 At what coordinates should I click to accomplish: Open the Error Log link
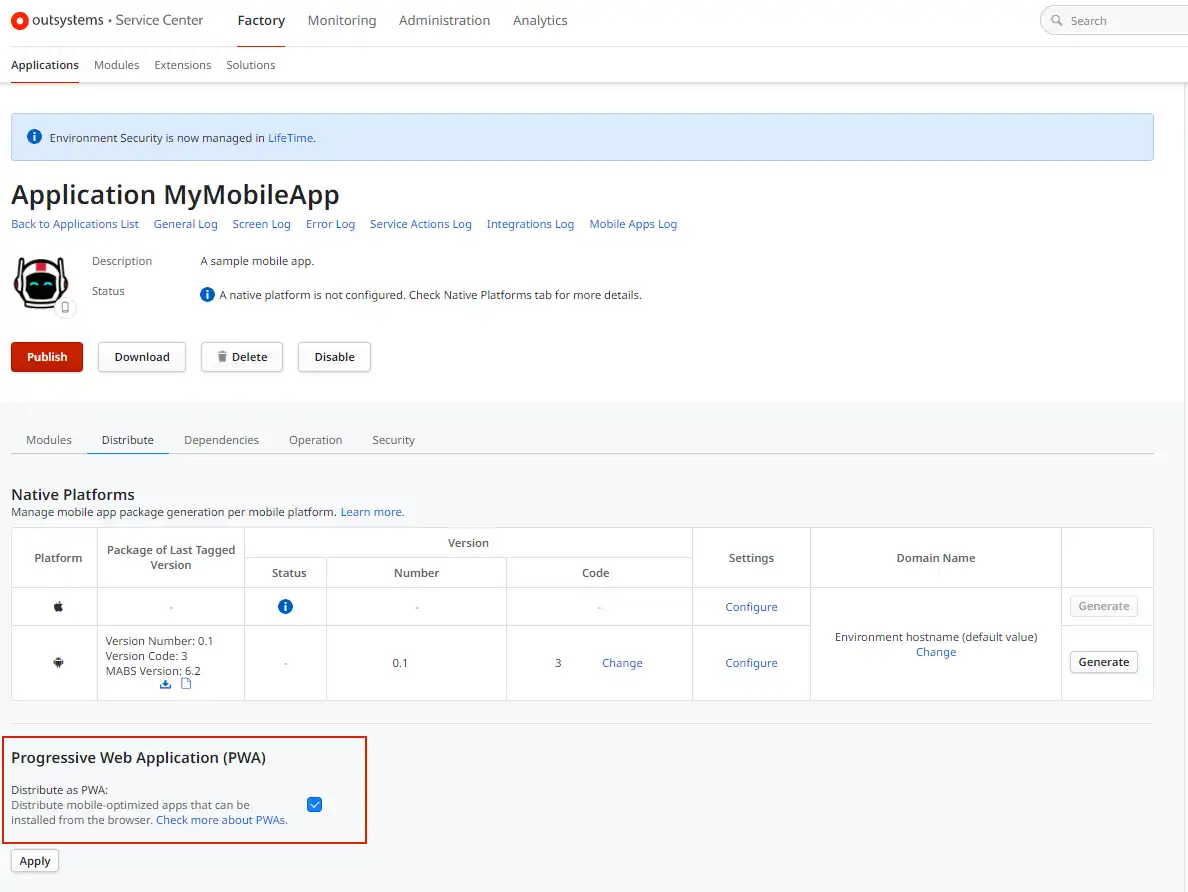330,224
